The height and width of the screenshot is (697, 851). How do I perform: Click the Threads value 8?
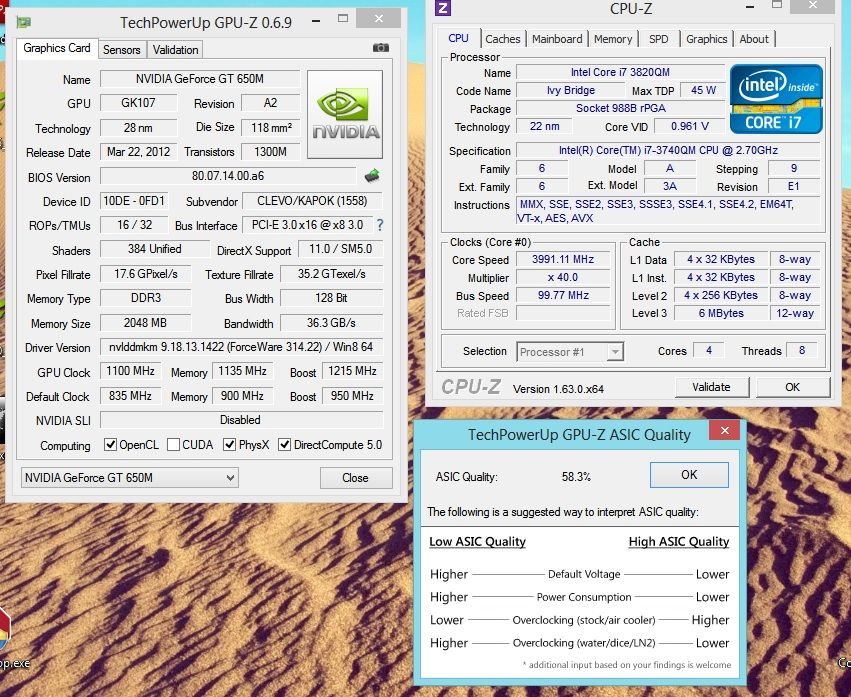point(802,351)
